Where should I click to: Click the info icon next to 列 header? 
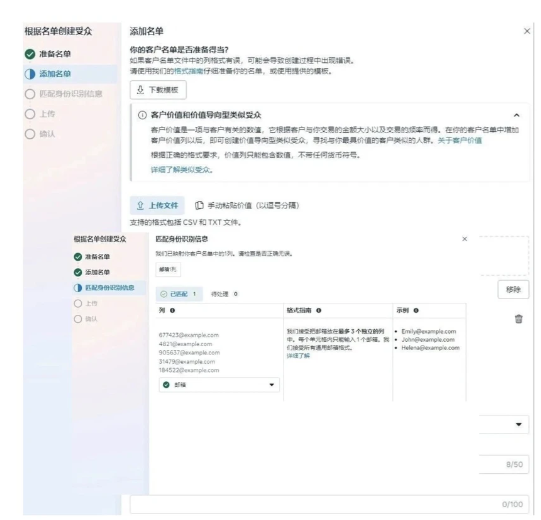[173, 311]
